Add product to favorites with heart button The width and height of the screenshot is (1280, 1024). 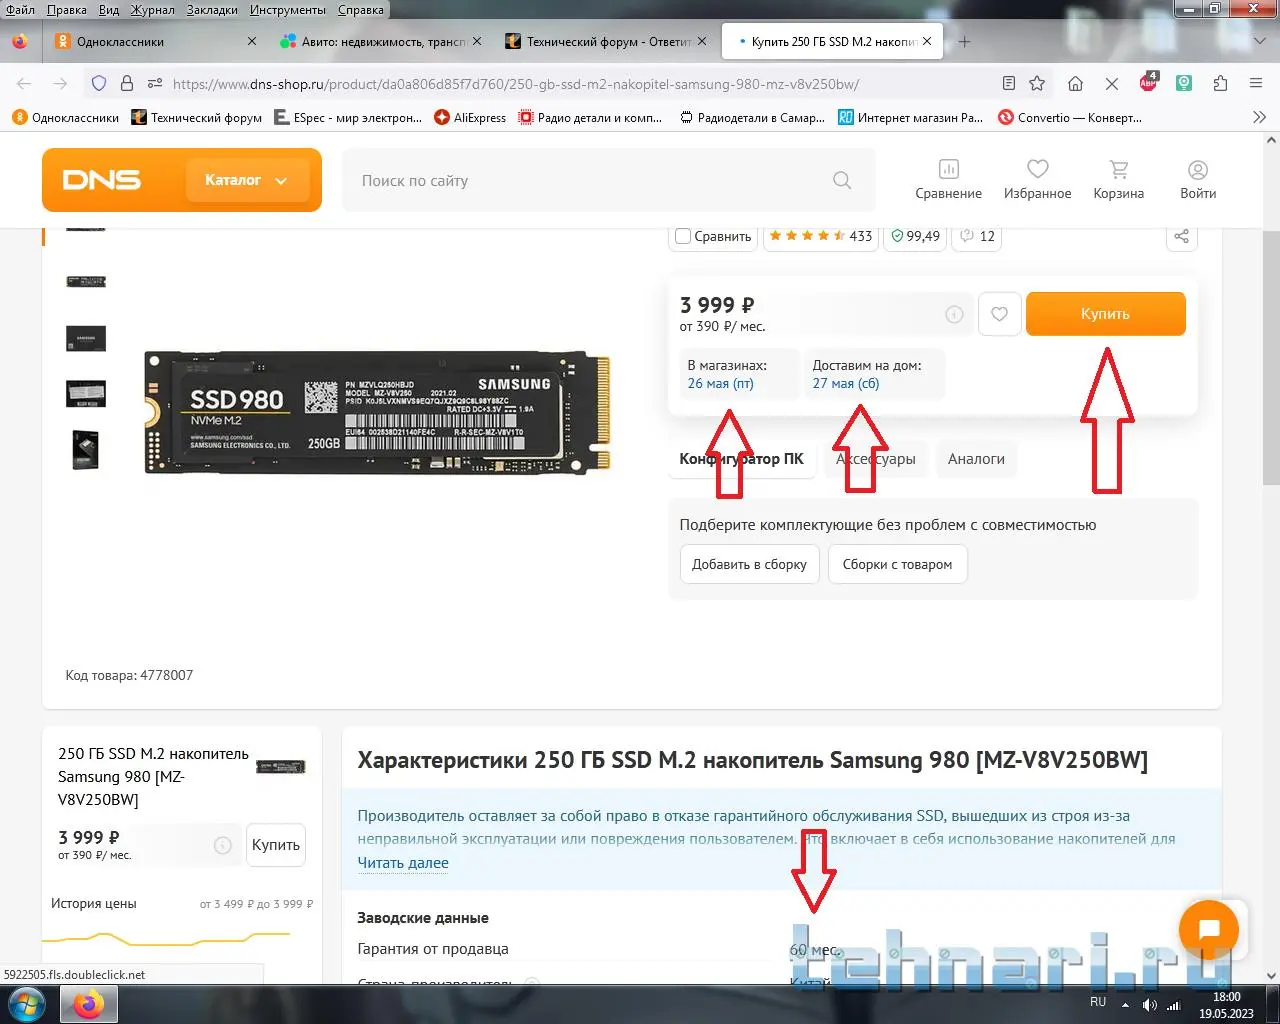point(999,314)
